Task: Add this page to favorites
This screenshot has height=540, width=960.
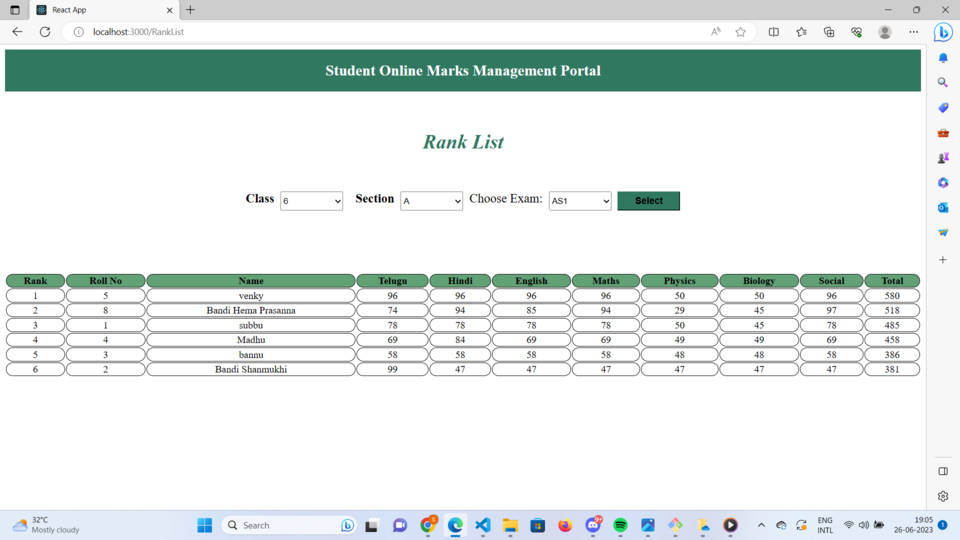Action: [x=740, y=32]
